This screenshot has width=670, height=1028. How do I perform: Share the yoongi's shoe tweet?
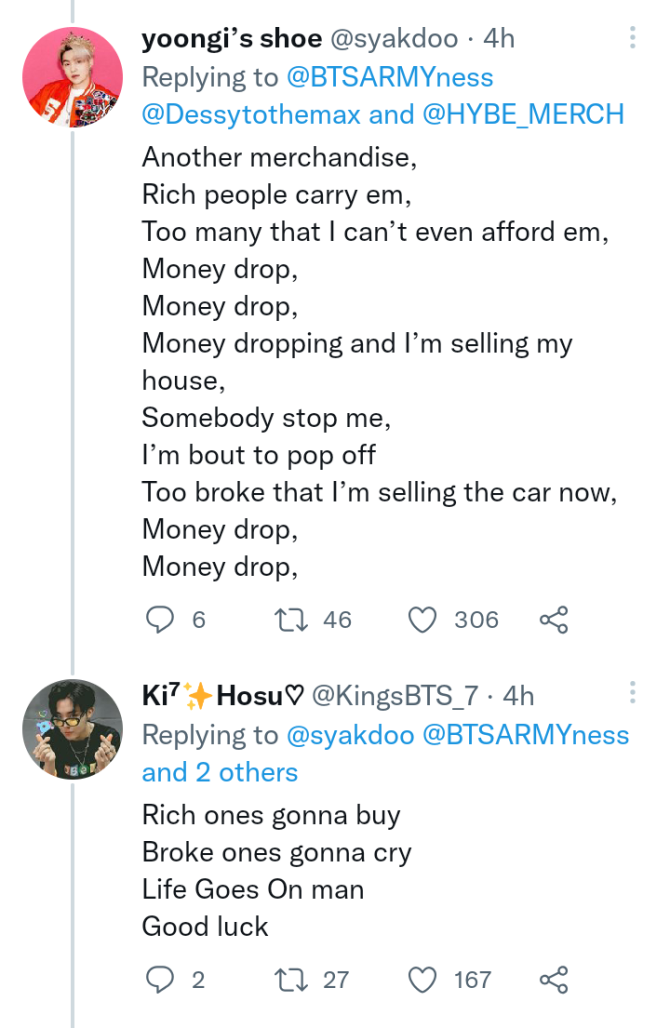[554, 620]
